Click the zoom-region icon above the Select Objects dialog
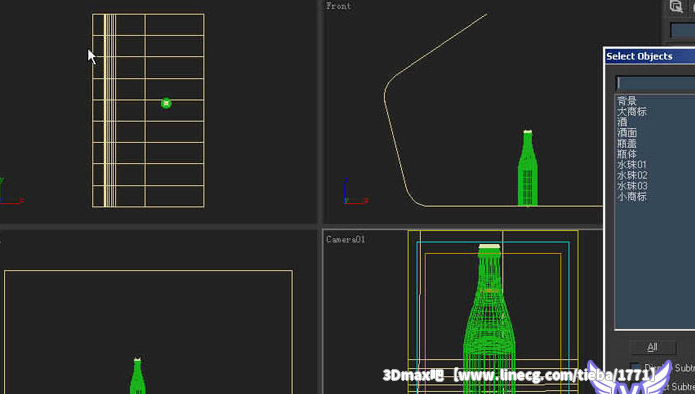Image resolution: width=695 pixels, height=394 pixels. tap(676, 6)
